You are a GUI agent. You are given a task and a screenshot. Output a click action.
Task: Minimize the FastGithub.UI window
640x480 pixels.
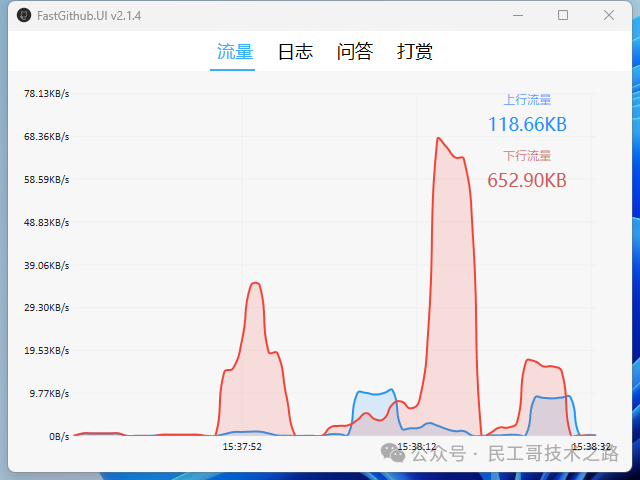click(518, 16)
